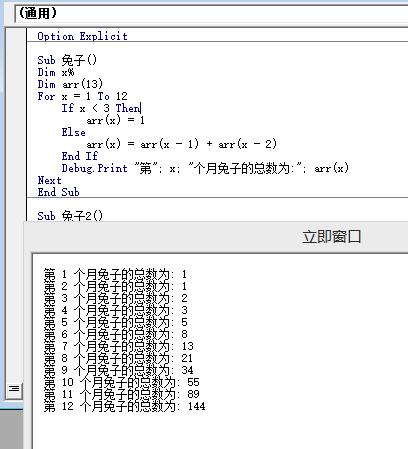Click the 'For x = 1 To 12' line

(x=82, y=96)
